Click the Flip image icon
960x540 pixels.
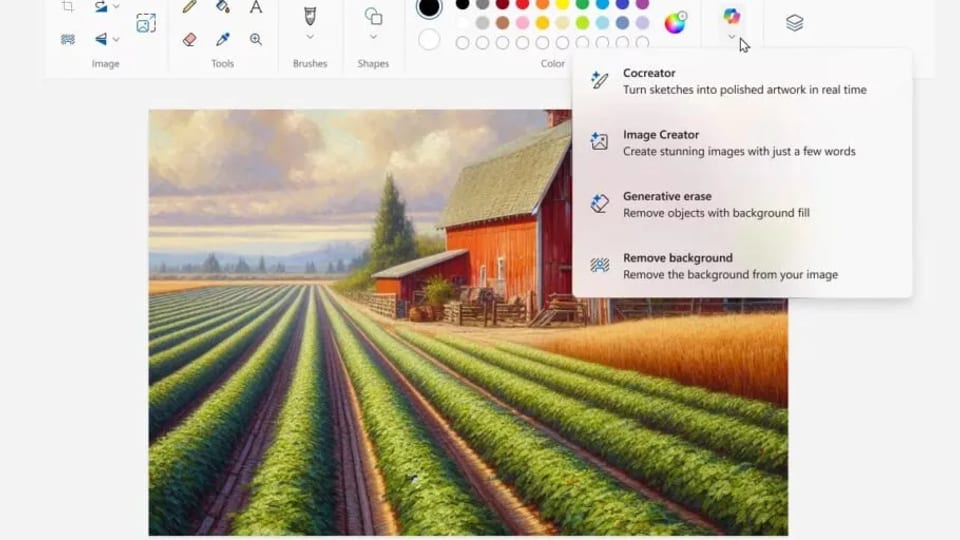[x=101, y=40]
